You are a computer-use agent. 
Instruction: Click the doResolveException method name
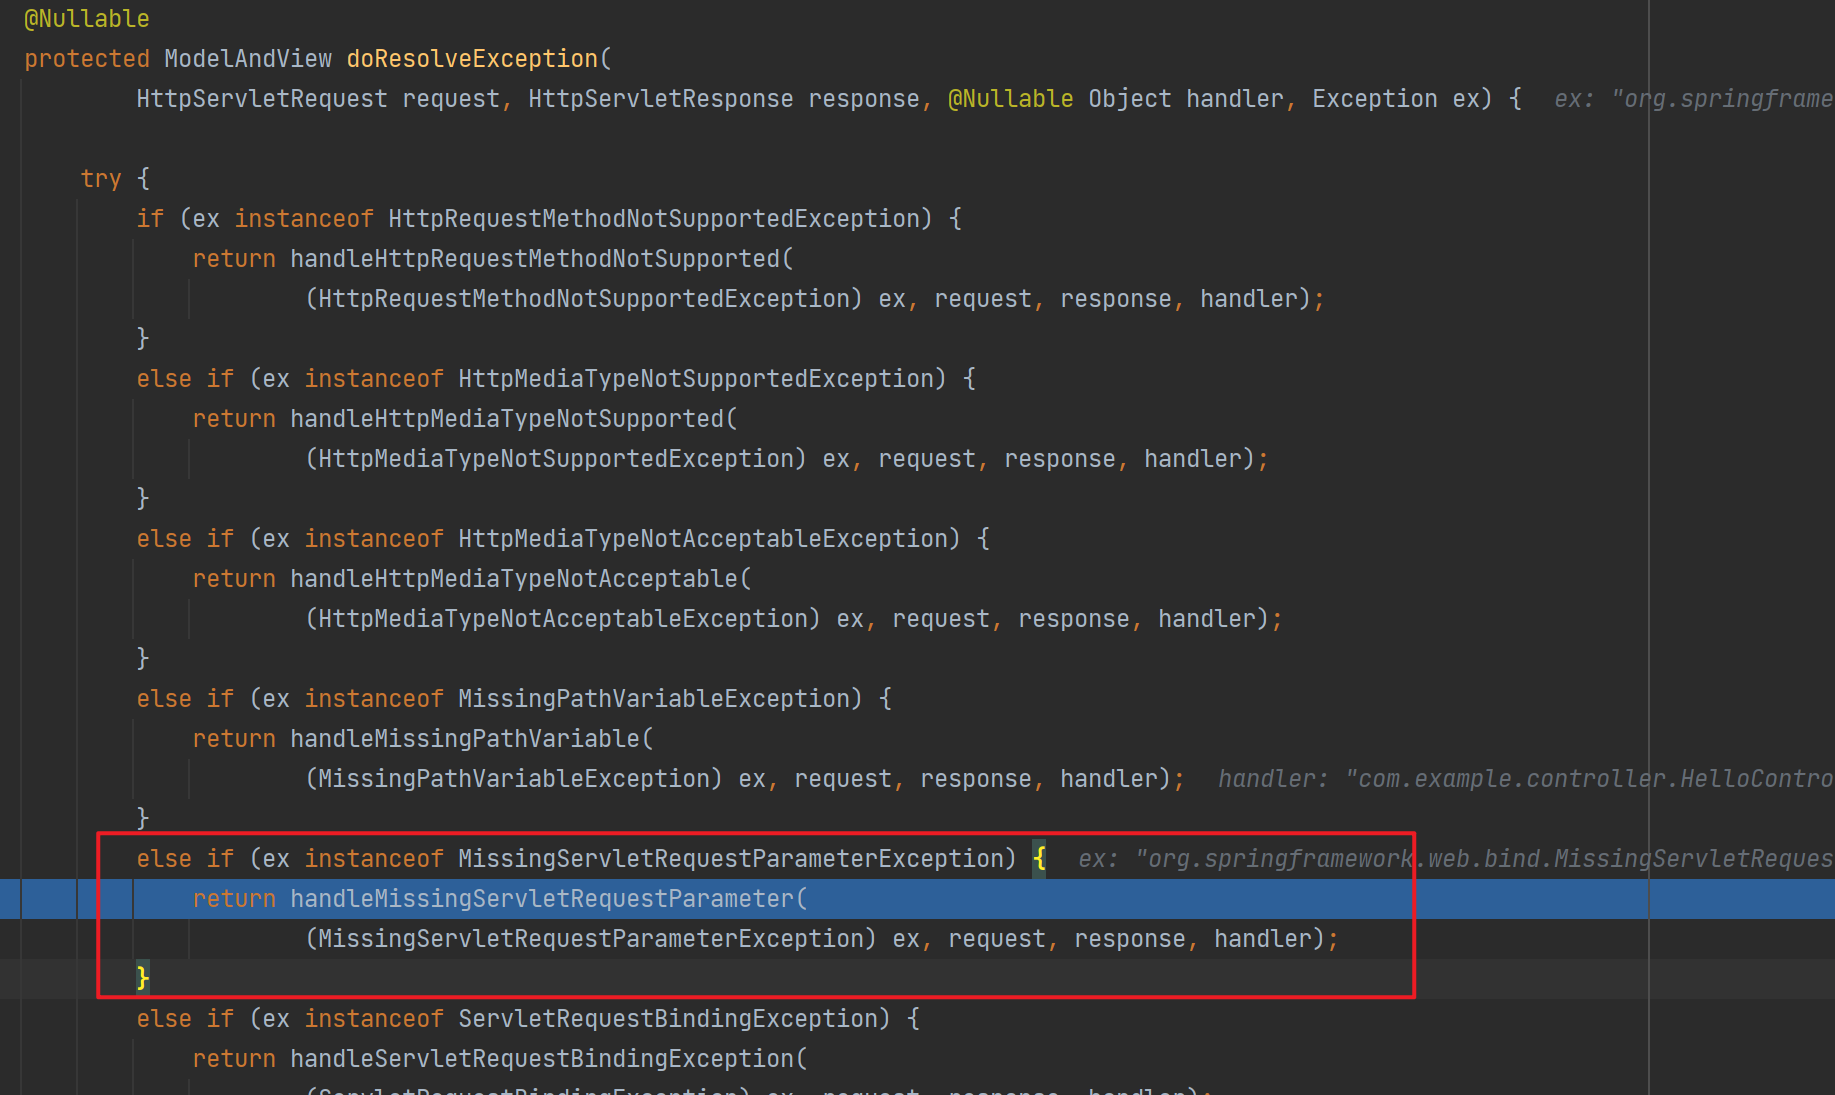pyautogui.click(x=471, y=59)
